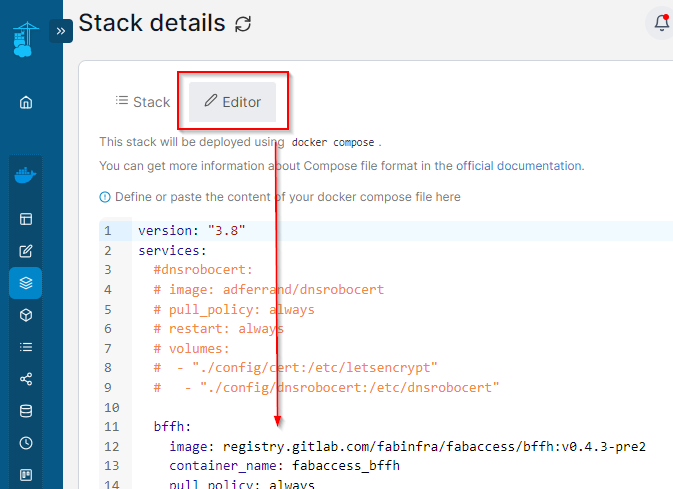Click the version "3.8" line in editor
The image size is (673, 489).
pyautogui.click(x=192, y=231)
